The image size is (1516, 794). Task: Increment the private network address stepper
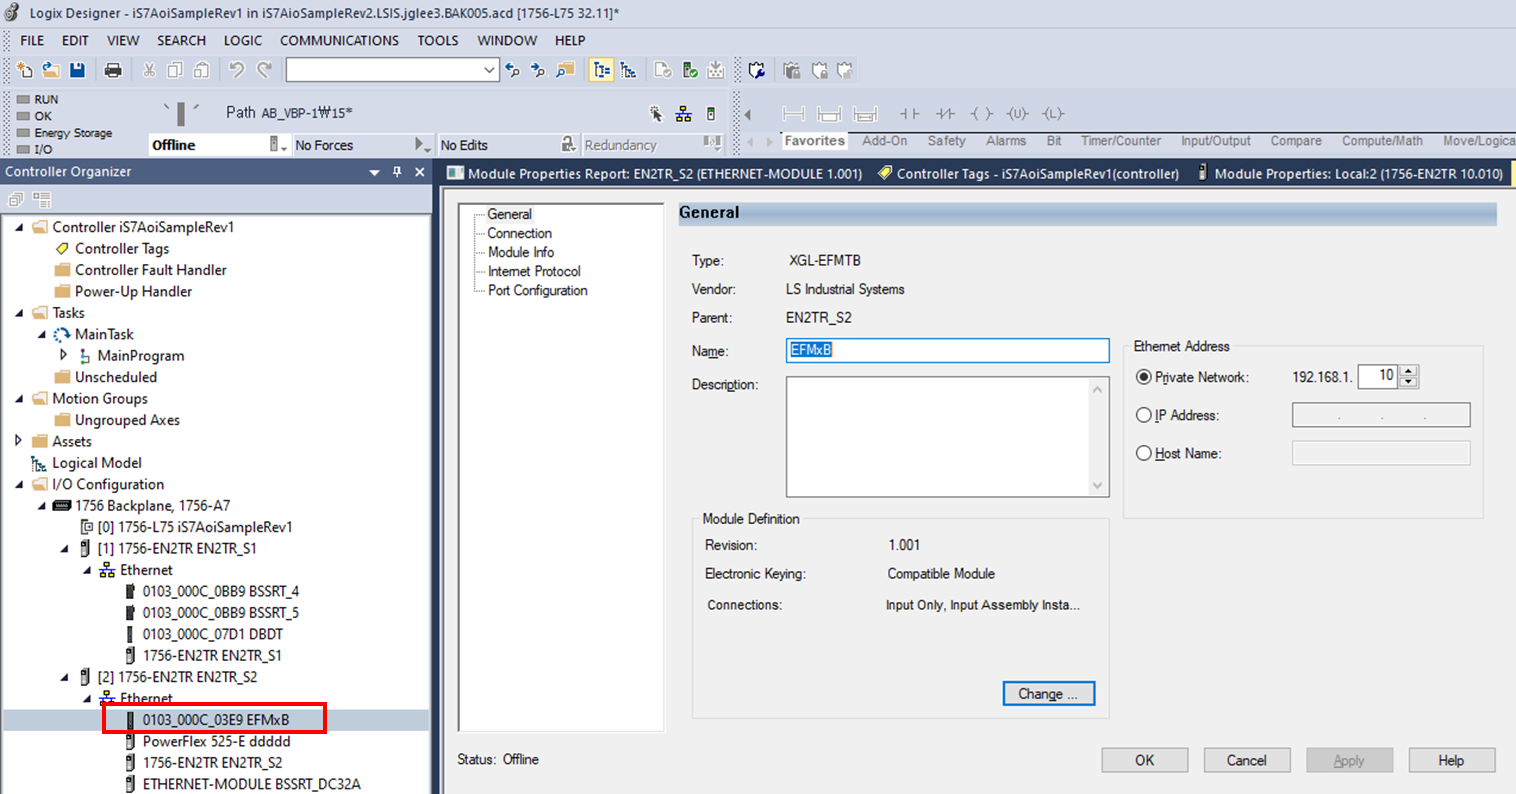[x=1409, y=371]
